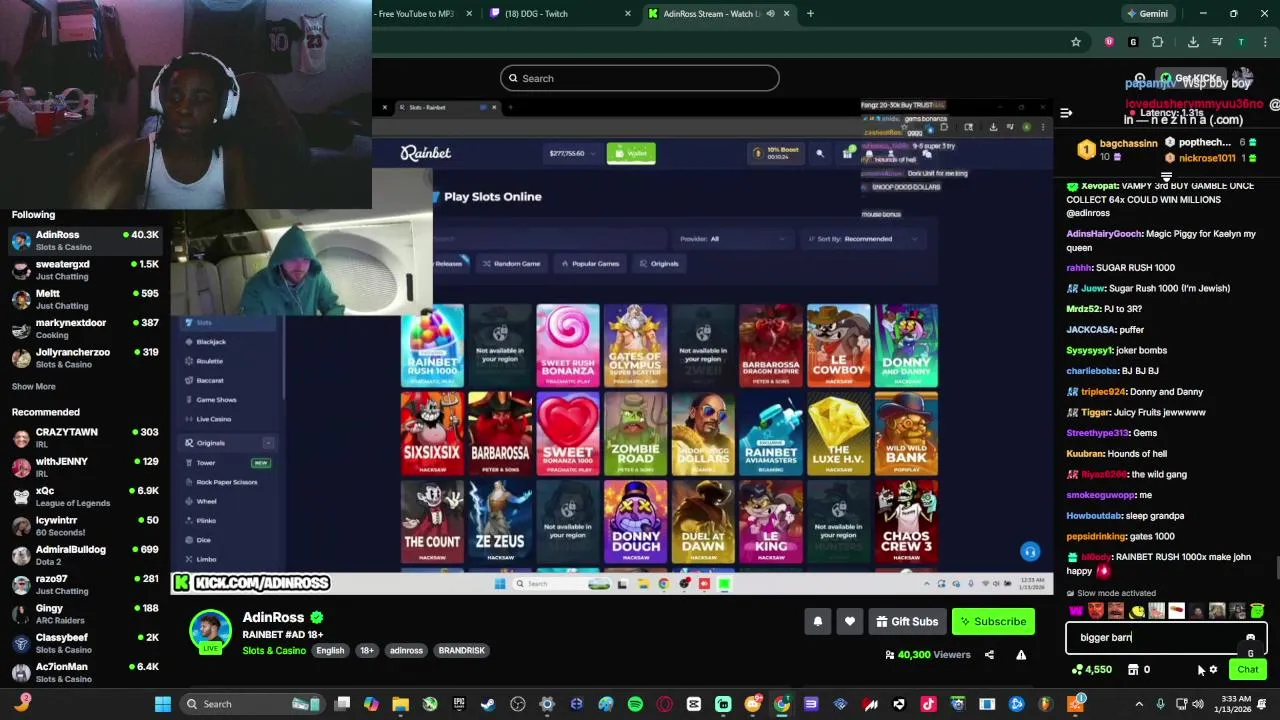Open Meltt channel in Following list
Image resolution: width=1280 pixels, height=720 pixels.
pos(84,299)
